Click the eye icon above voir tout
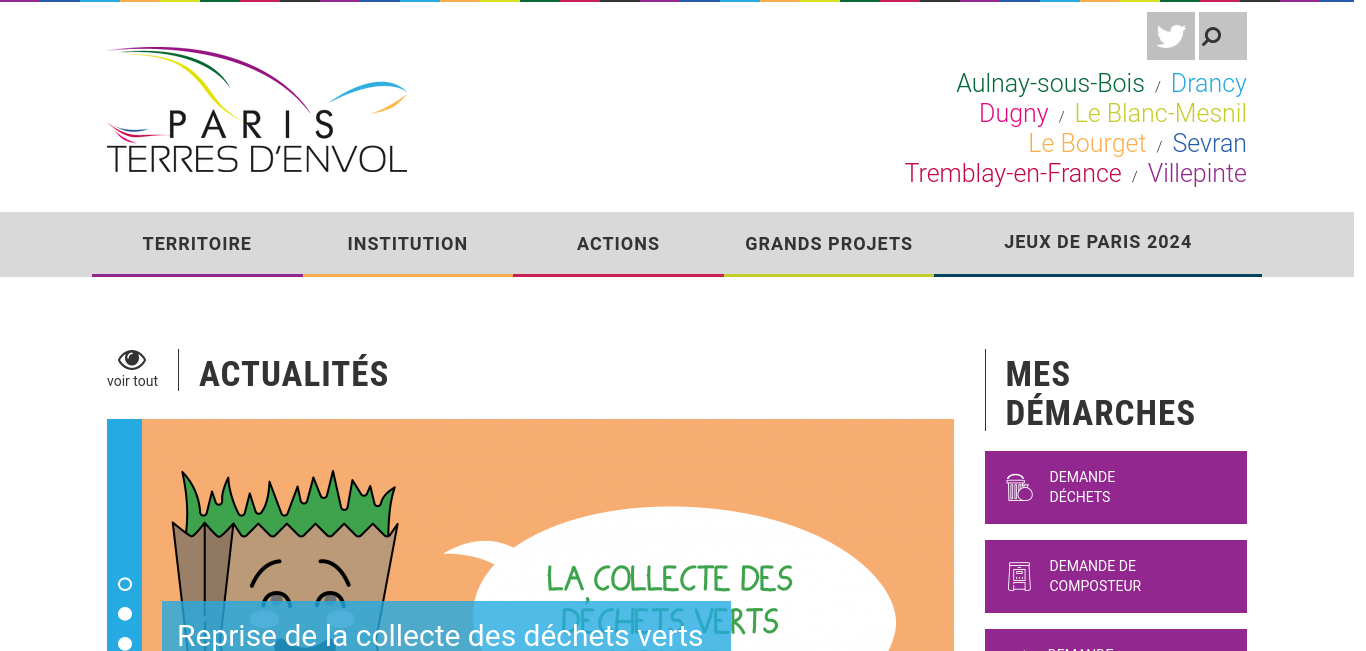The height and width of the screenshot is (651, 1366). (132, 360)
